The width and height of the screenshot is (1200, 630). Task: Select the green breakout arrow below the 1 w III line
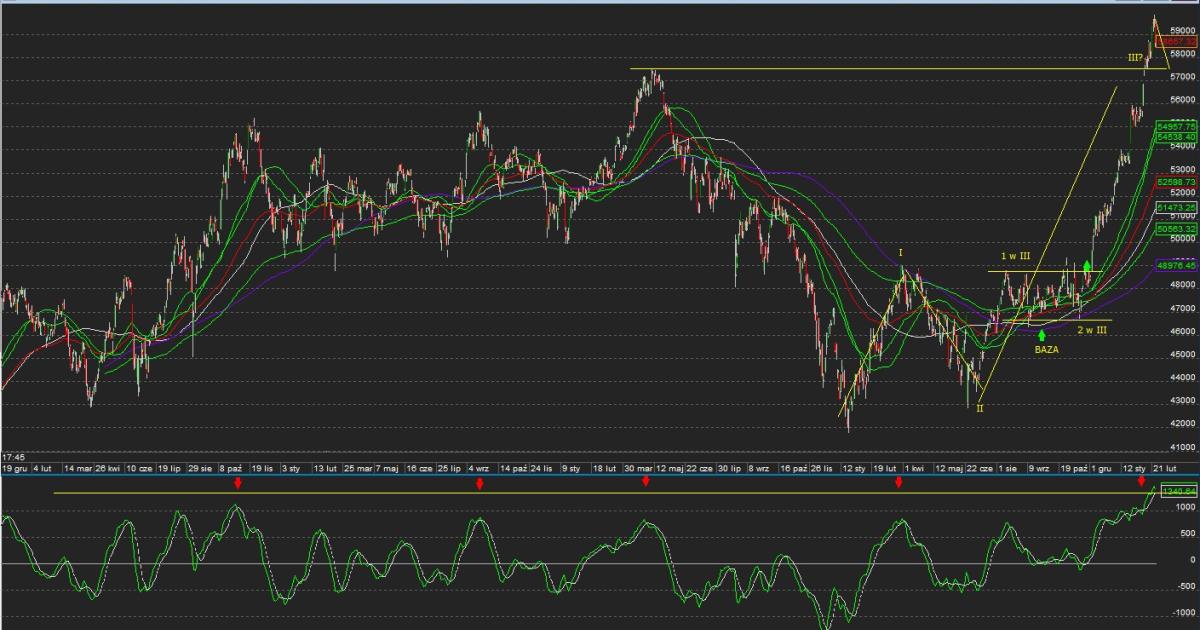1087,268
